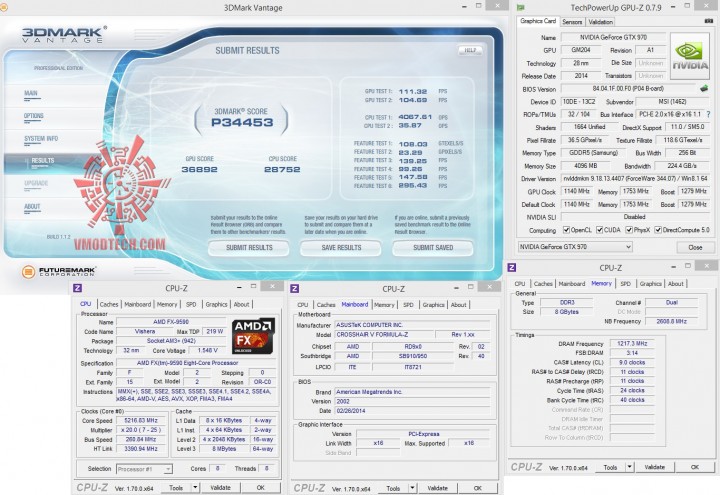Toggle the OpenCL checkbox in GPU-Z
The image size is (720, 495).
click(566, 230)
